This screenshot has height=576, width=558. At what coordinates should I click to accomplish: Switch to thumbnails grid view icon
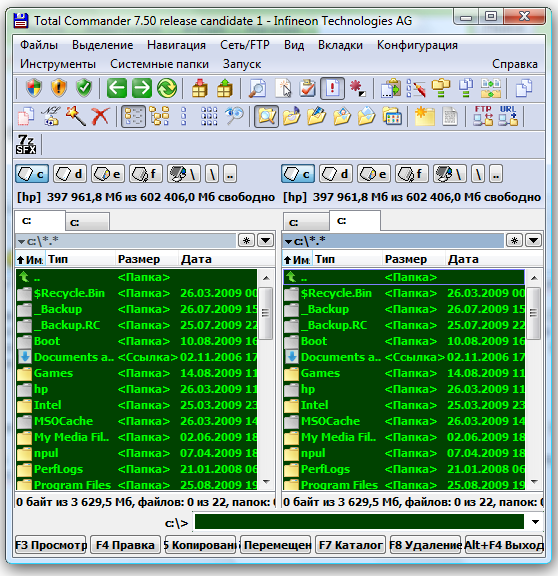pos(209,116)
